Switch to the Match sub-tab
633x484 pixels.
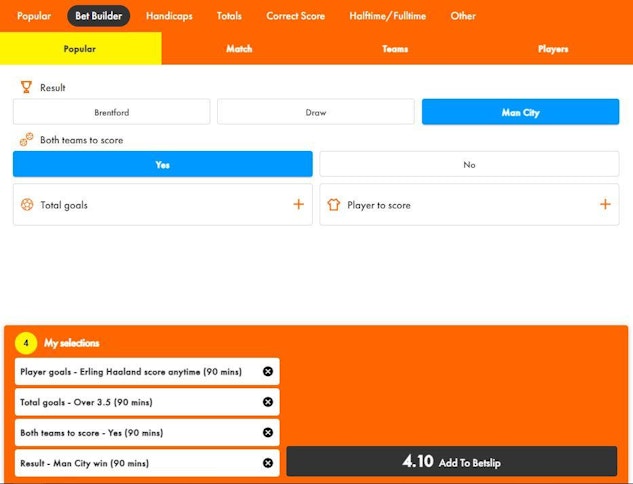[x=239, y=48]
